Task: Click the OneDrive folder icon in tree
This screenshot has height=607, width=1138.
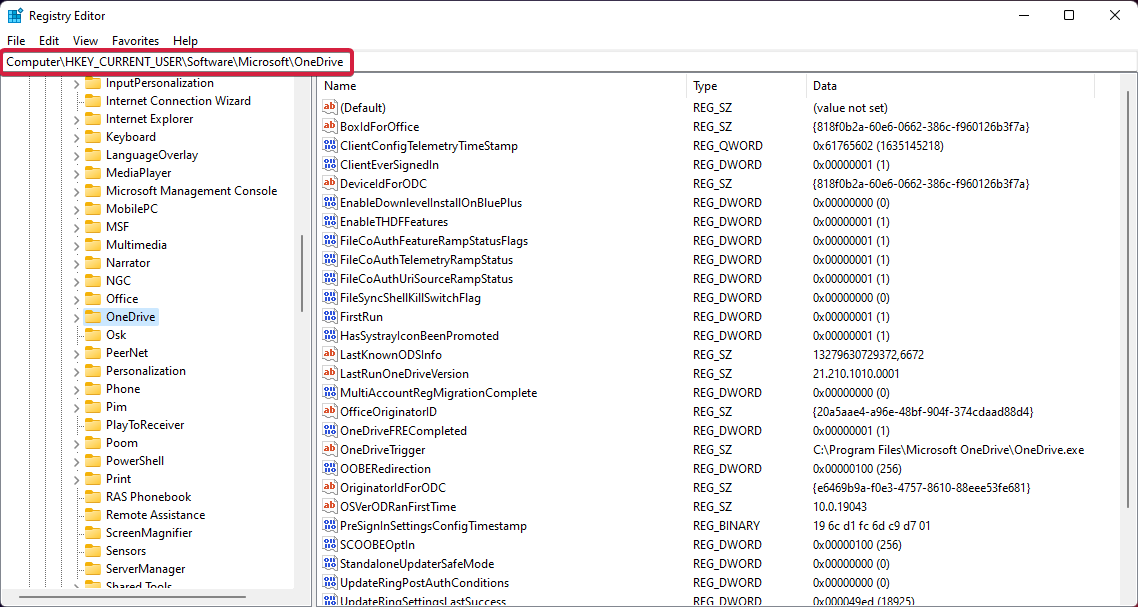Action: coord(93,317)
